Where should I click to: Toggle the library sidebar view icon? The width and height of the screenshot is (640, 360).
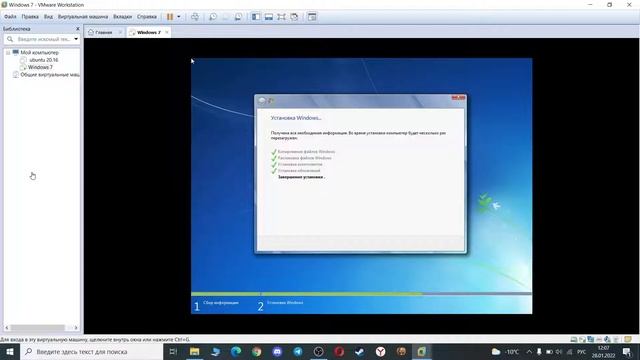point(256,17)
